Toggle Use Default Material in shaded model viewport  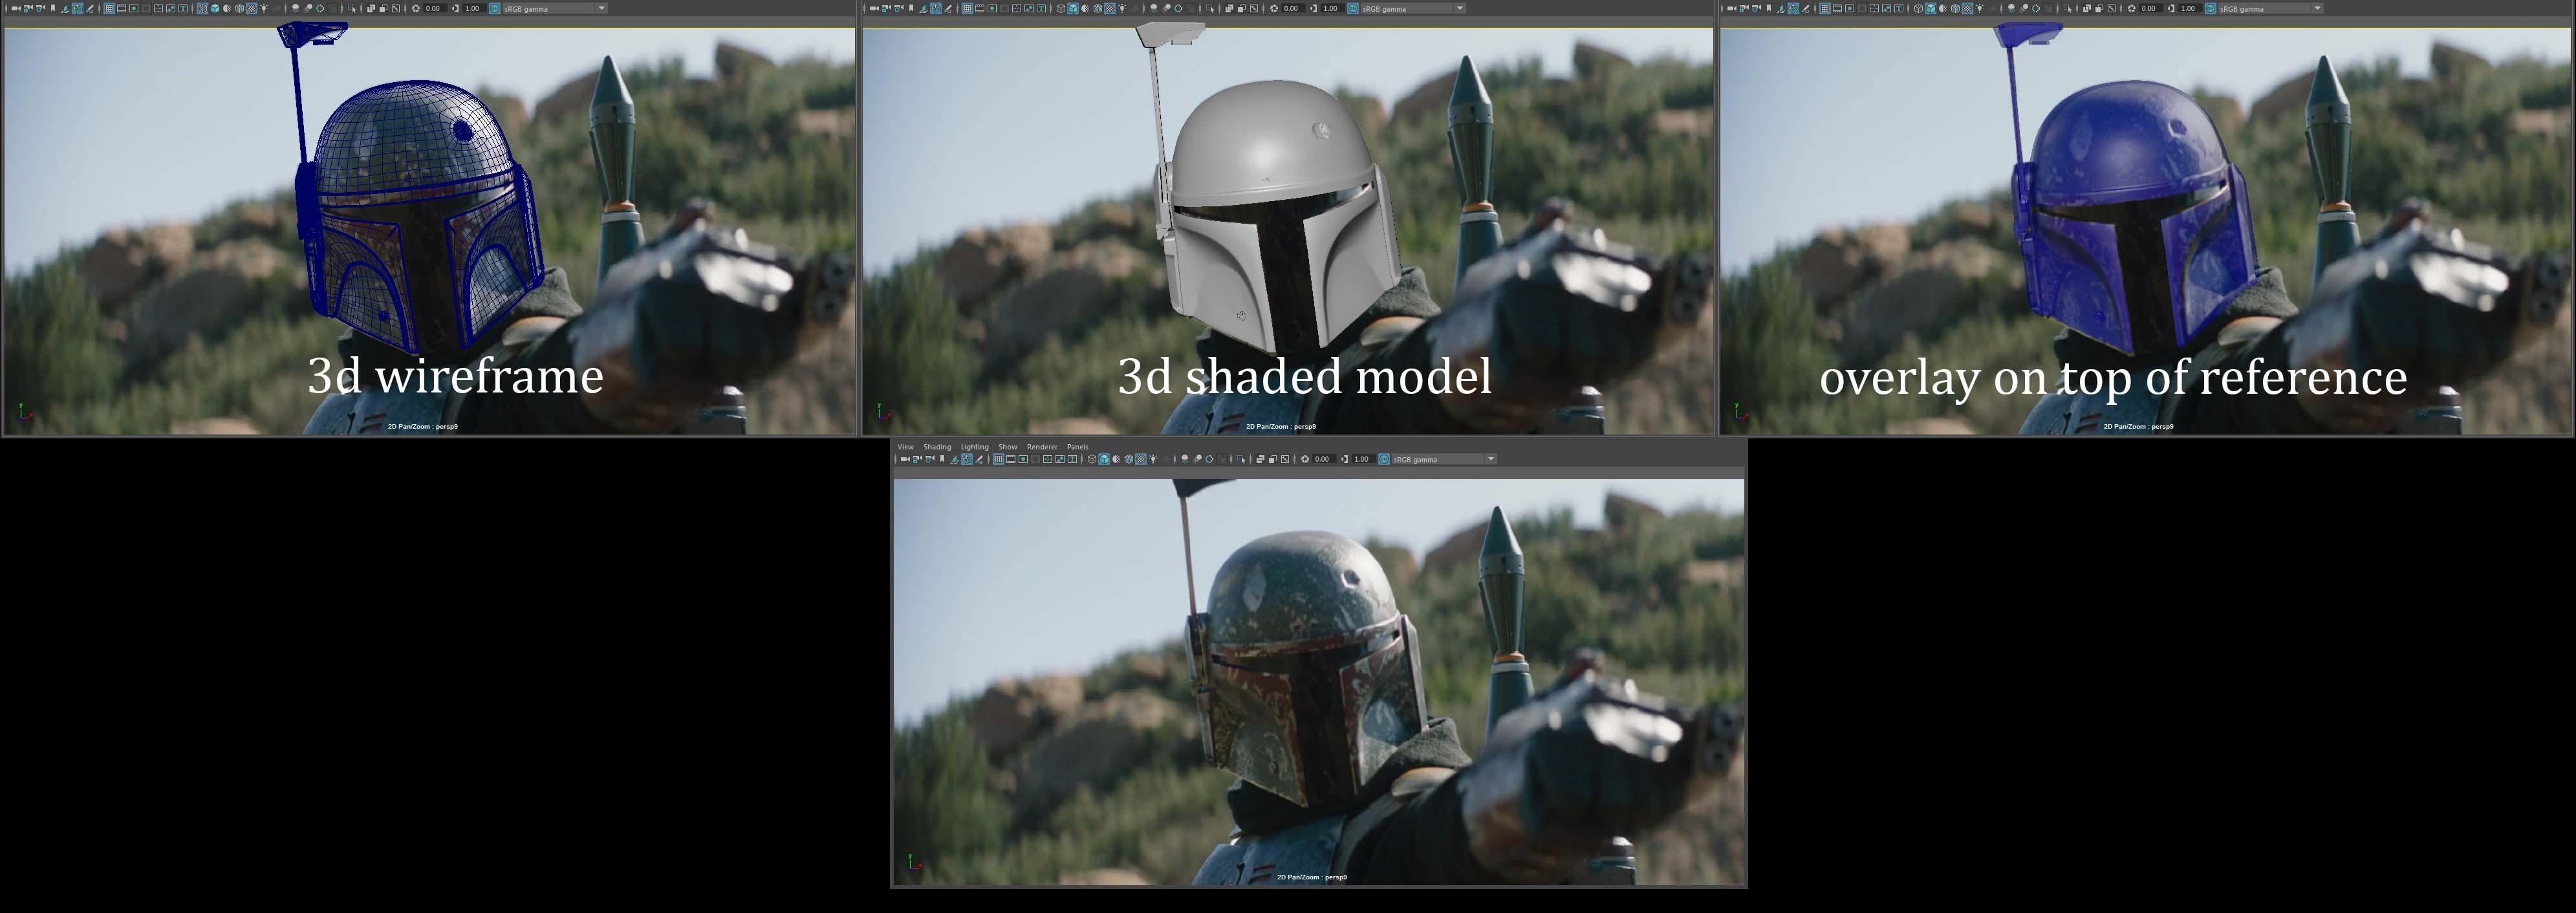[x=1086, y=8]
